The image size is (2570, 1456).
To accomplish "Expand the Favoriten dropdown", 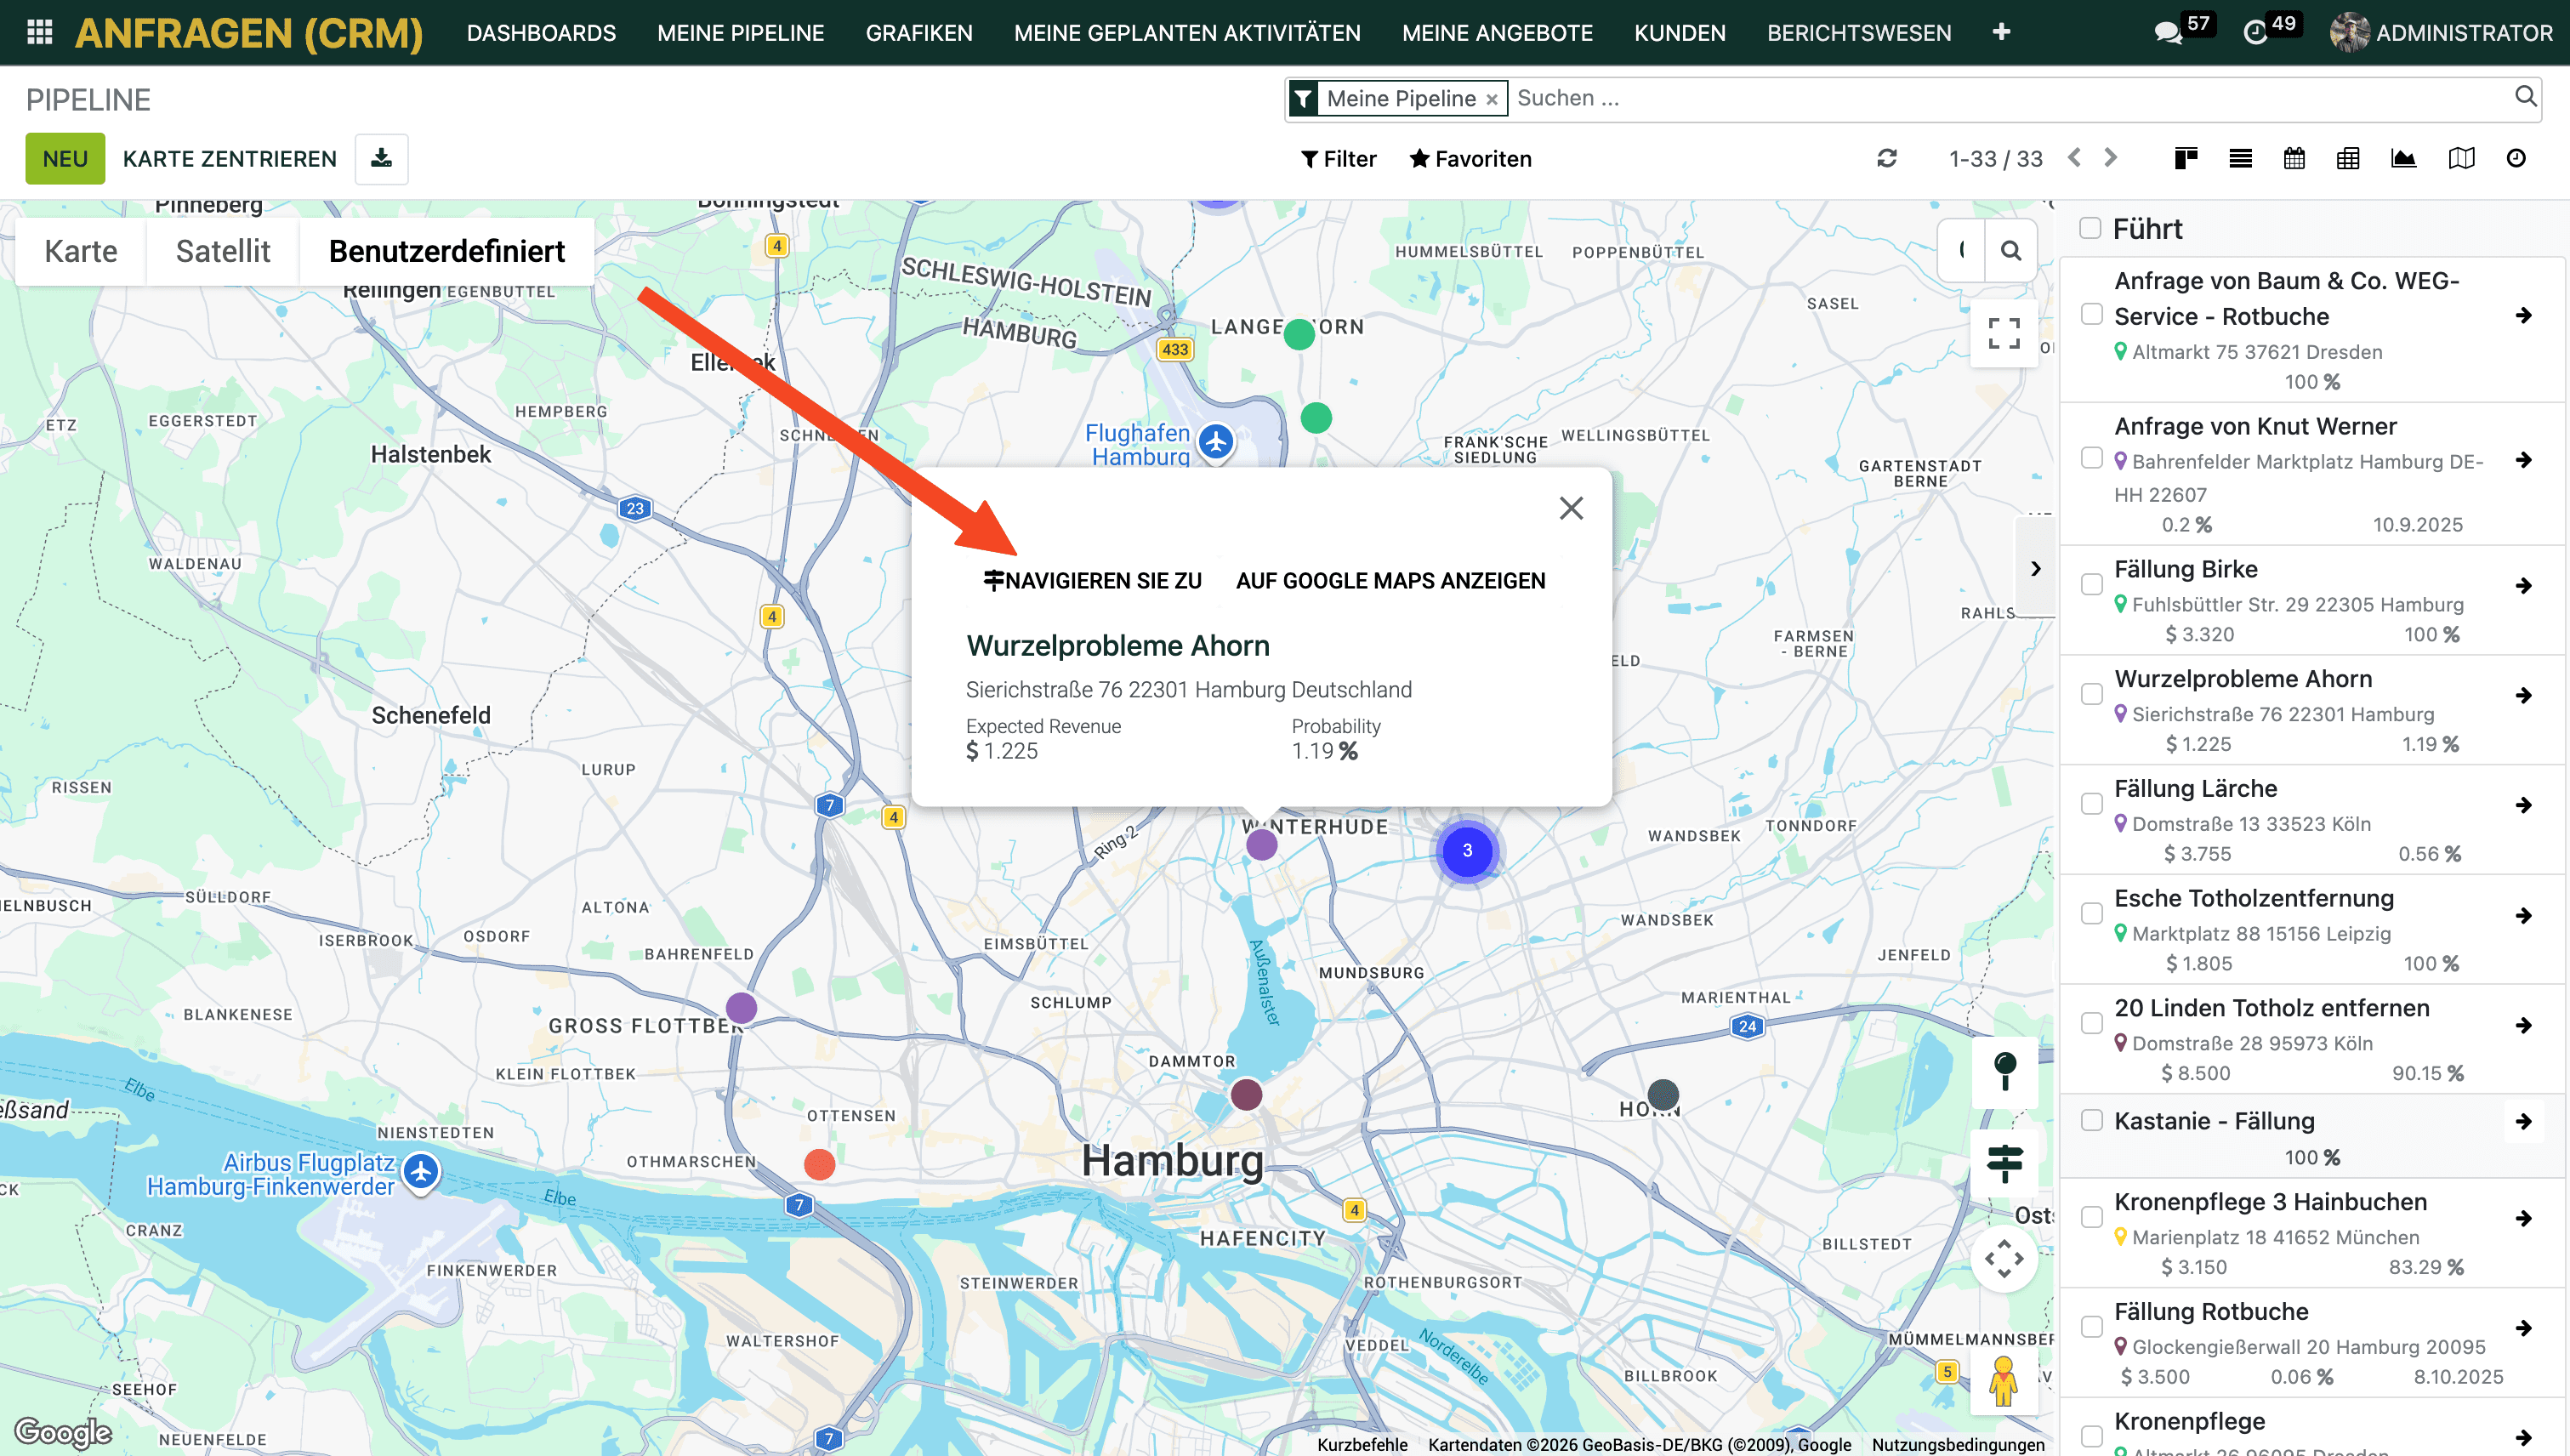I will [1470, 158].
